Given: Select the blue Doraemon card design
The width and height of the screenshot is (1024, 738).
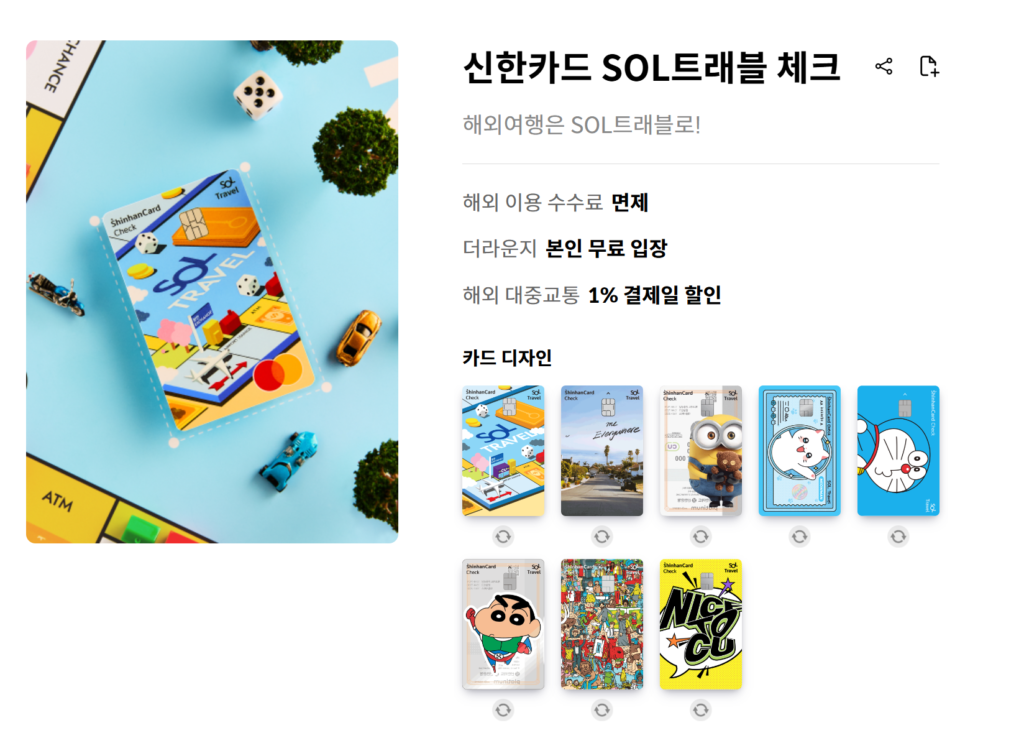Looking at the screenshot, I should pyautogui.click(x=898, y=451).
